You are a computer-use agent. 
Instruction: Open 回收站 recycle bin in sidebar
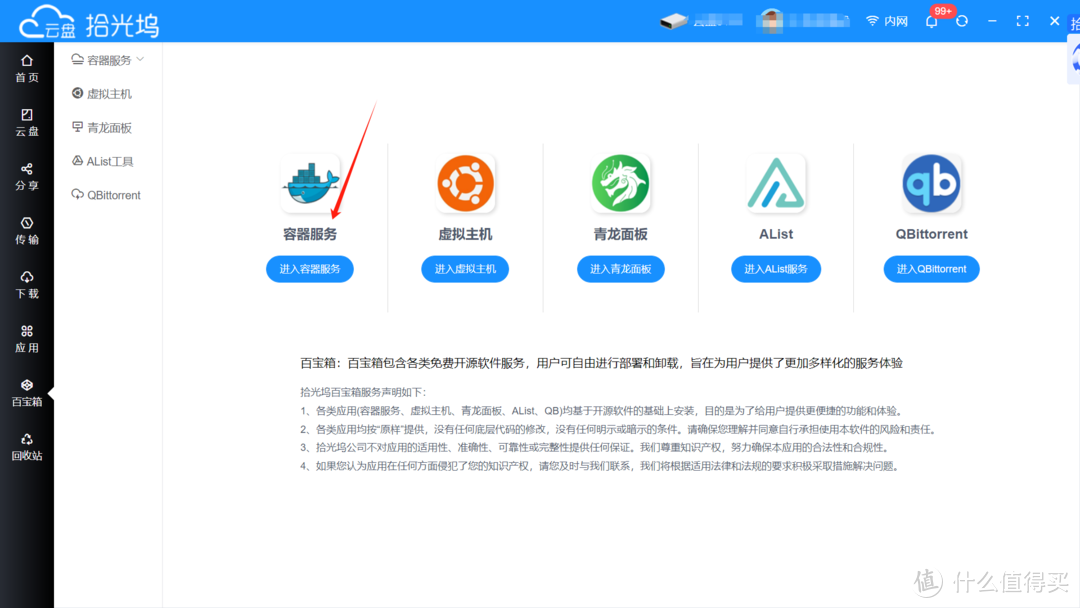(x=27, y=446)
